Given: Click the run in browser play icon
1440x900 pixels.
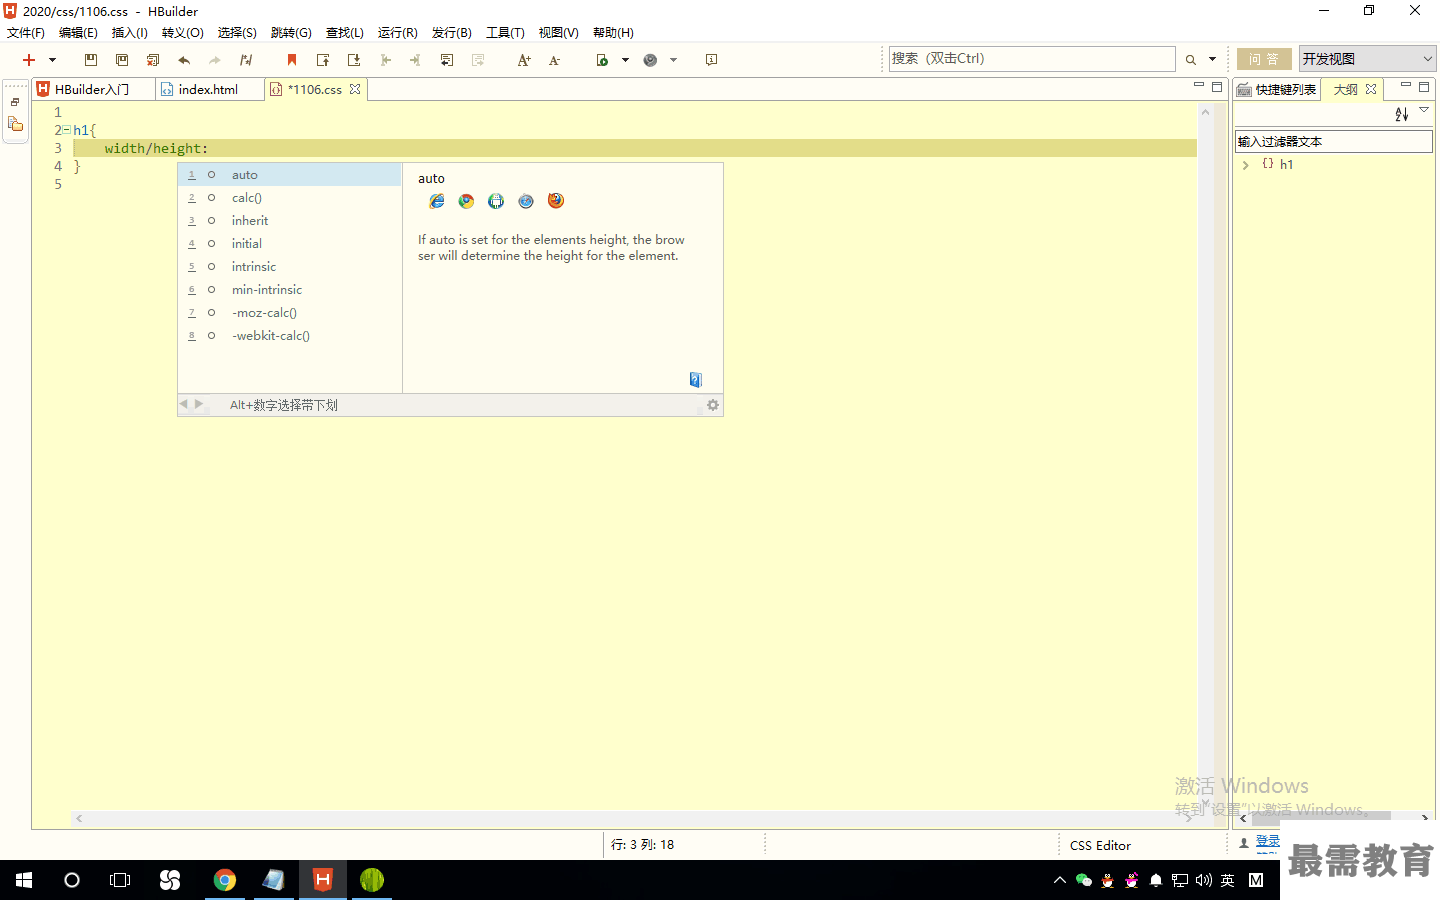Looking at the screenshot, I should click(602, 60).
